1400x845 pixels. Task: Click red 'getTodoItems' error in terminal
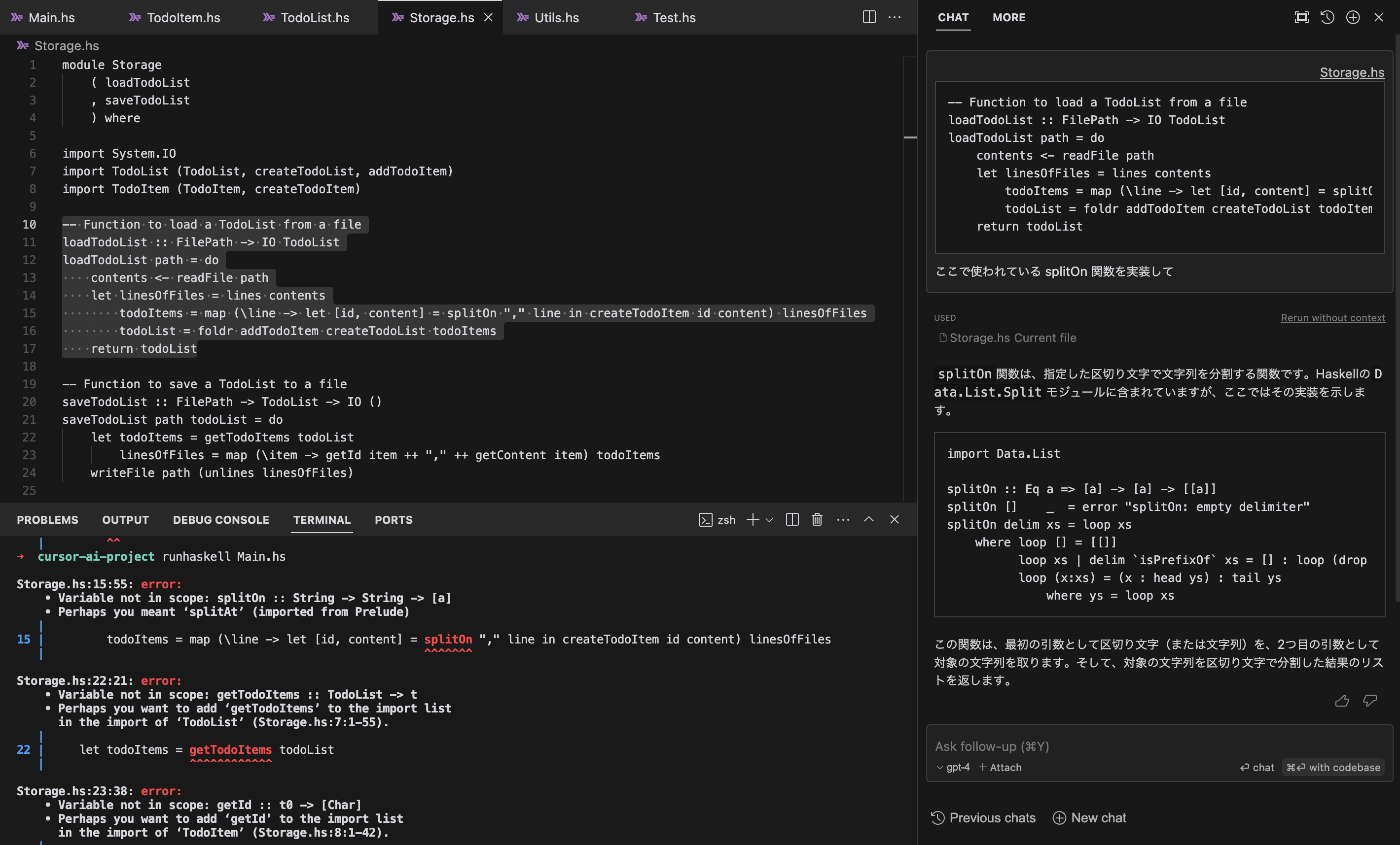(x=230, y=749)
